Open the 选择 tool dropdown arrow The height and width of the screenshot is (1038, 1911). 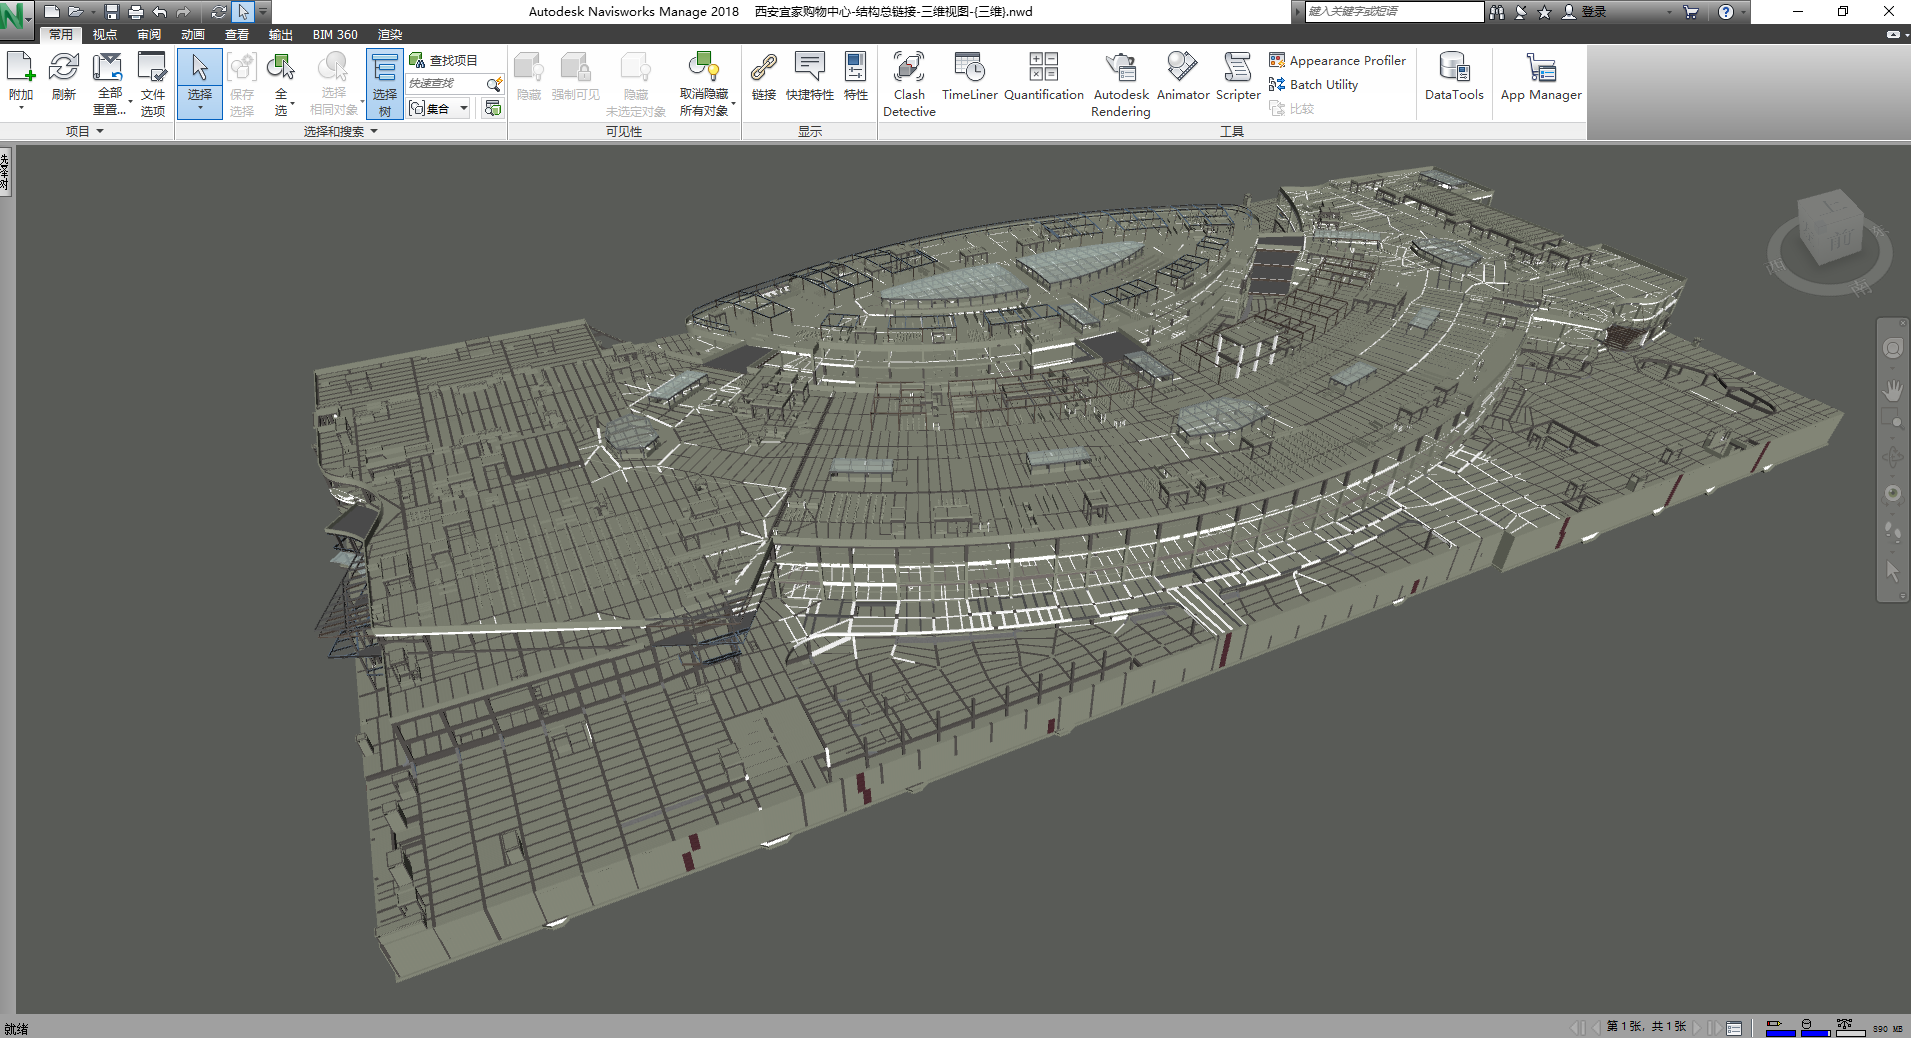(200, 109)
